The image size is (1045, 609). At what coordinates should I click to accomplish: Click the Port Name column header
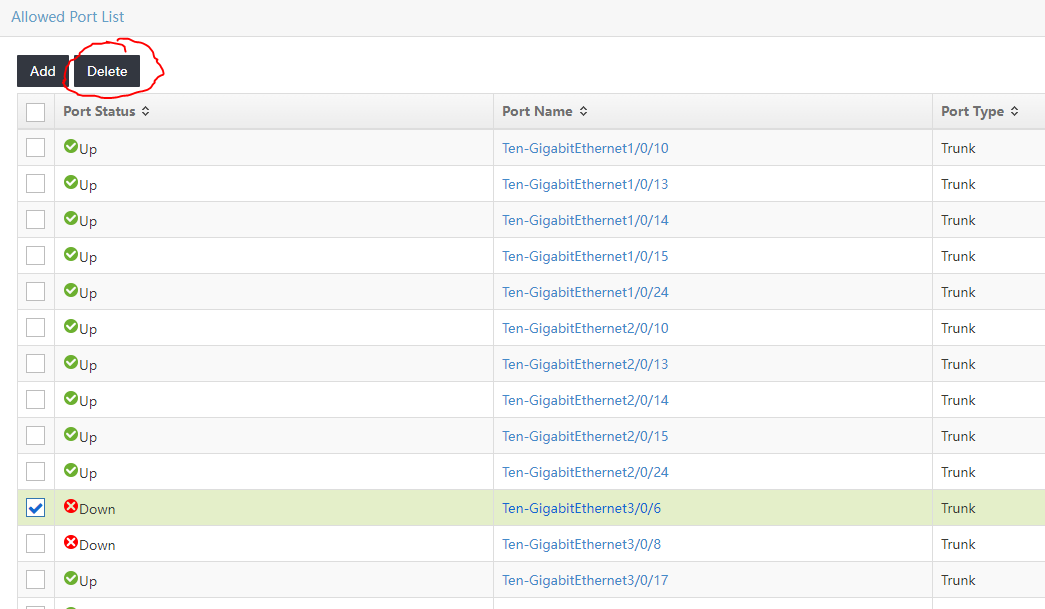(x=537, y=111)
